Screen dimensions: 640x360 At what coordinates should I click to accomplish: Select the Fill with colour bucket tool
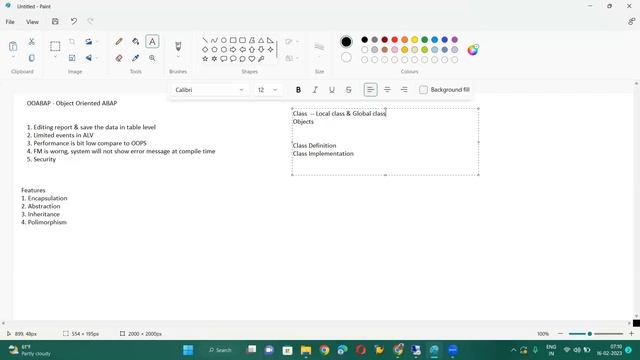click(x=136, y=42)
